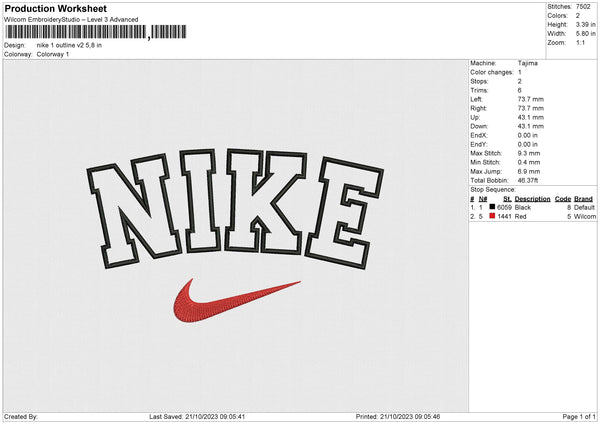This screenshot has width=600, height=424.
Task: Click the Left value 73.7 mm
Action: pyautogui.click(x=531, y=99)
